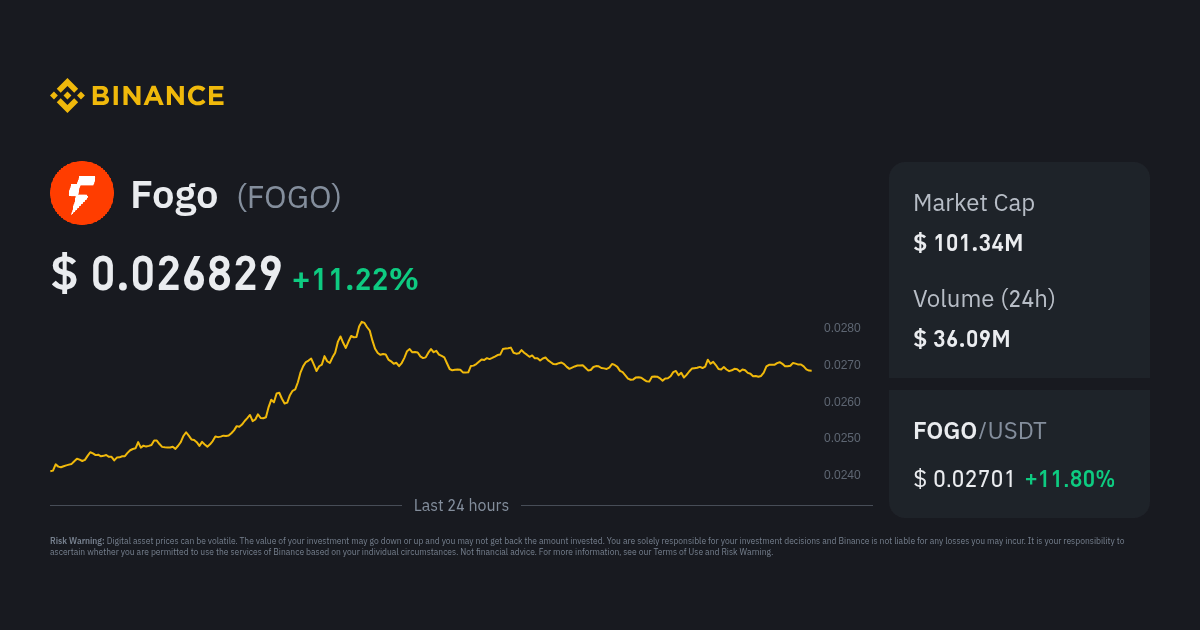Click the Market Cap label
Viewport: 1200px width, 630px height.
974,203
